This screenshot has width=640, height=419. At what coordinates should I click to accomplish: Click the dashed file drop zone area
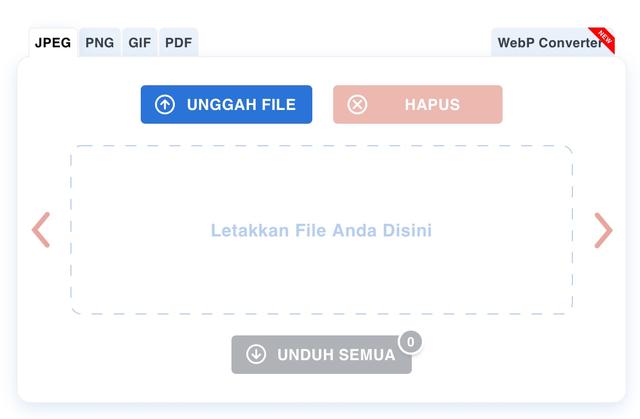[322, 230]
